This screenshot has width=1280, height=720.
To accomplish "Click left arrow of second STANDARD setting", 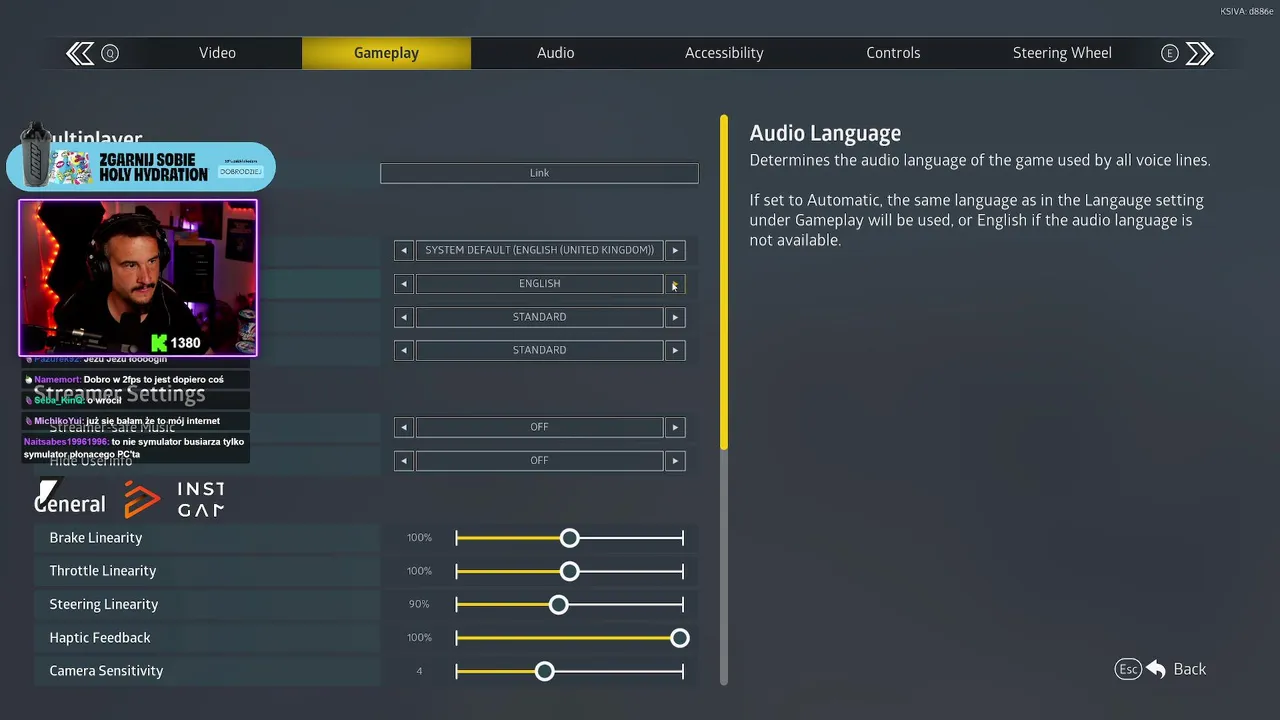I will [404, 350].
